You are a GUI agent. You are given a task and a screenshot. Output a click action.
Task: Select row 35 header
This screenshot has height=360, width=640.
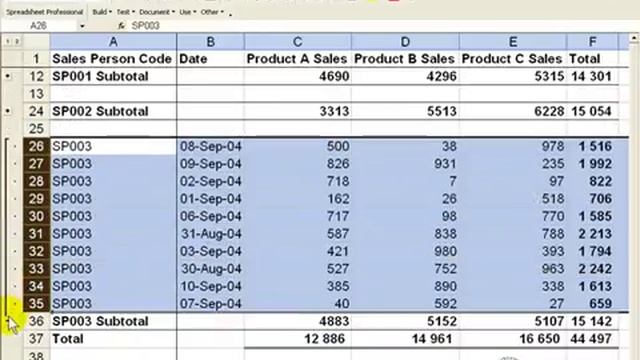pyautogui.click(x=36, y=304)
